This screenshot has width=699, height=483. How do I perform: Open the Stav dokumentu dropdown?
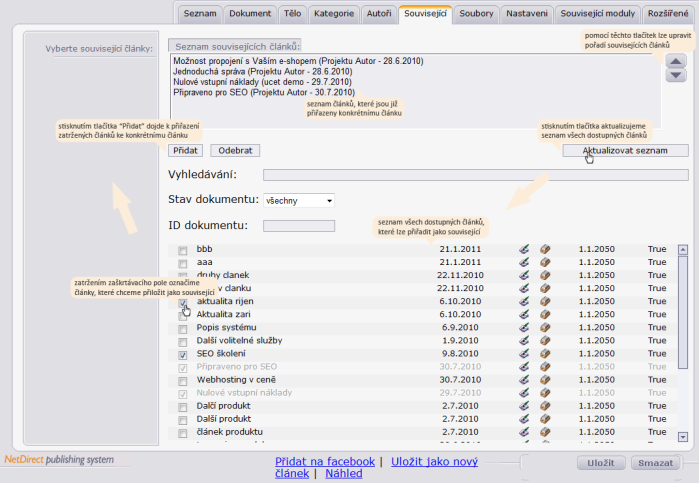pyautogui.click(x=300, y=200)
